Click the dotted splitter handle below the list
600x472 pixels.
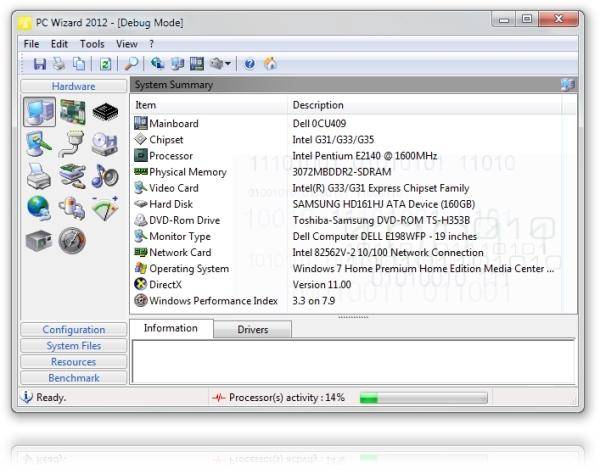click(353, 317)
